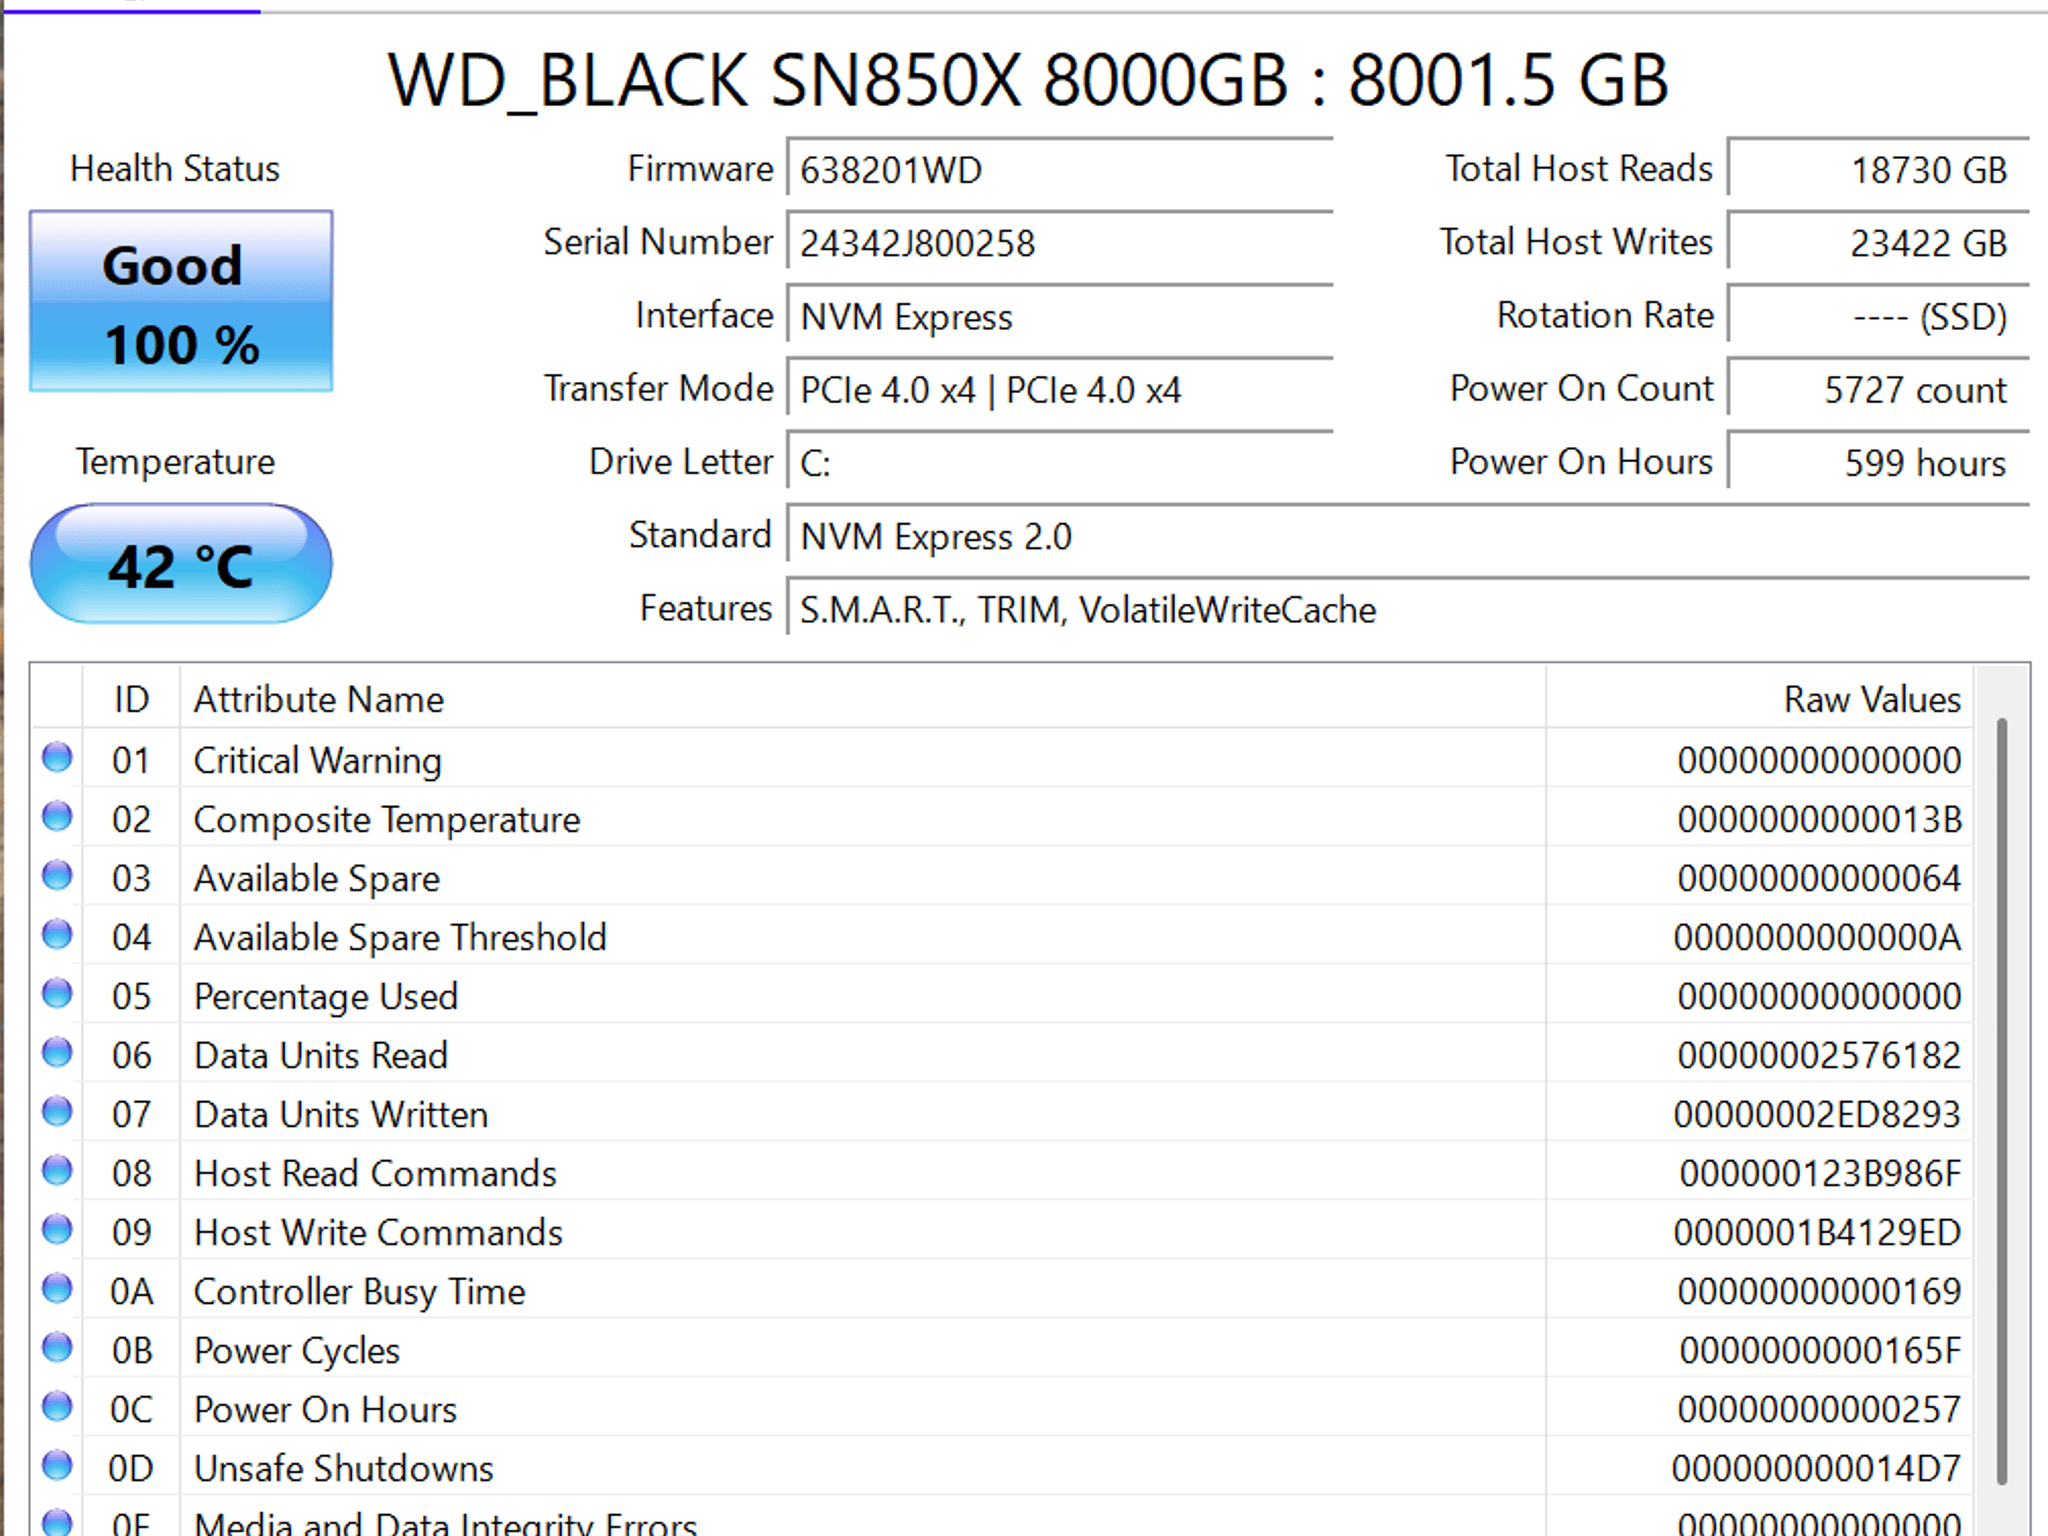Click the status circle for Power On Hours row
The width and height of the screenshot is (2048, 1536).
coord(57,1407)
